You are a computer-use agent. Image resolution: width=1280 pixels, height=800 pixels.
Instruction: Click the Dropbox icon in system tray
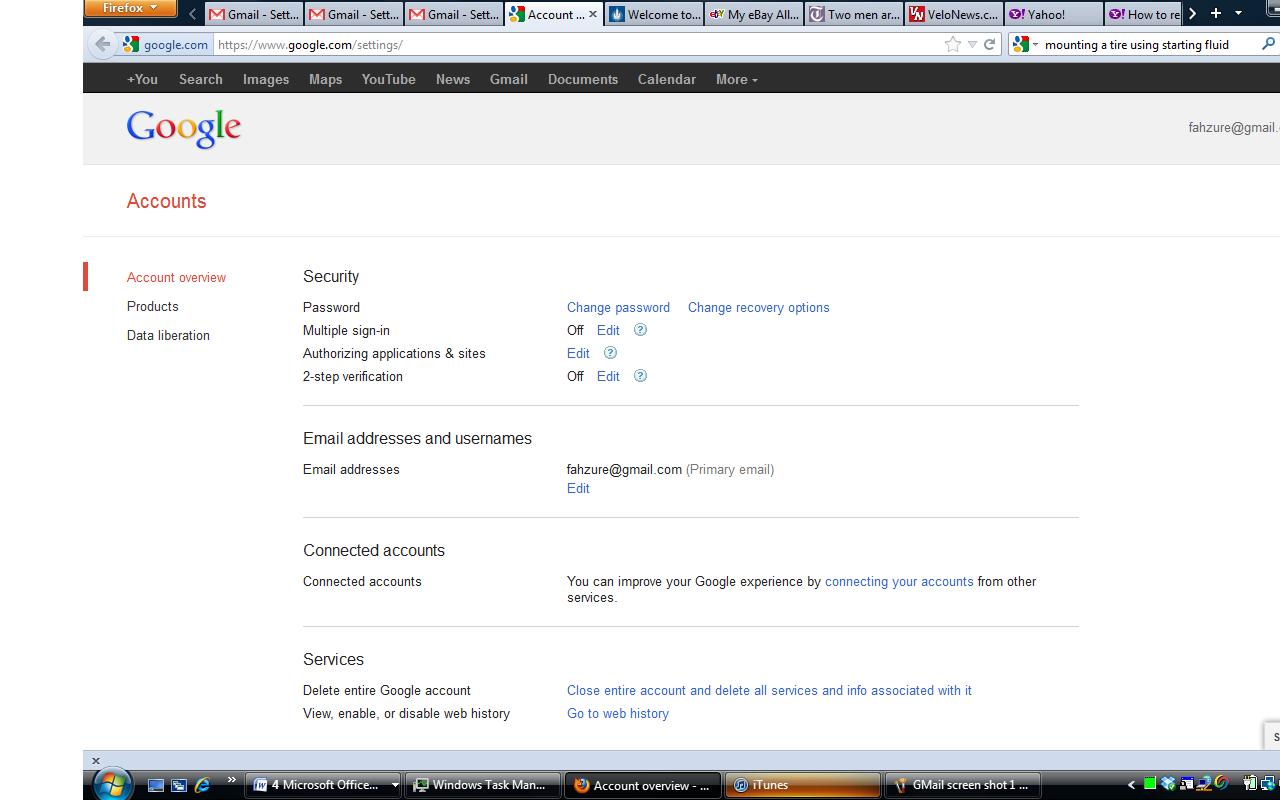pos(1168,785)
